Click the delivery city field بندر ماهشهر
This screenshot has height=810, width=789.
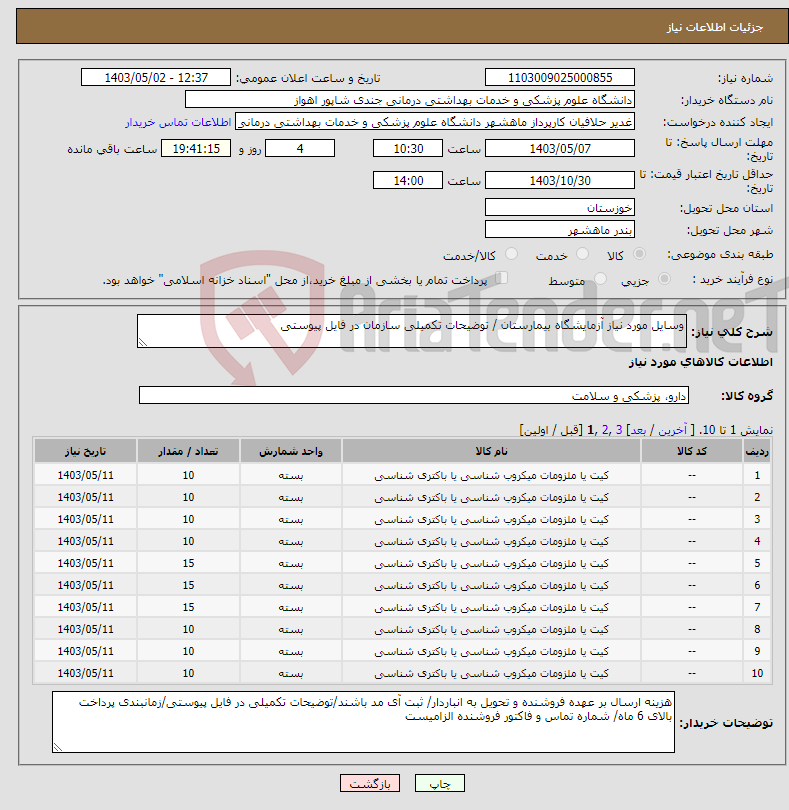(560, 230)
